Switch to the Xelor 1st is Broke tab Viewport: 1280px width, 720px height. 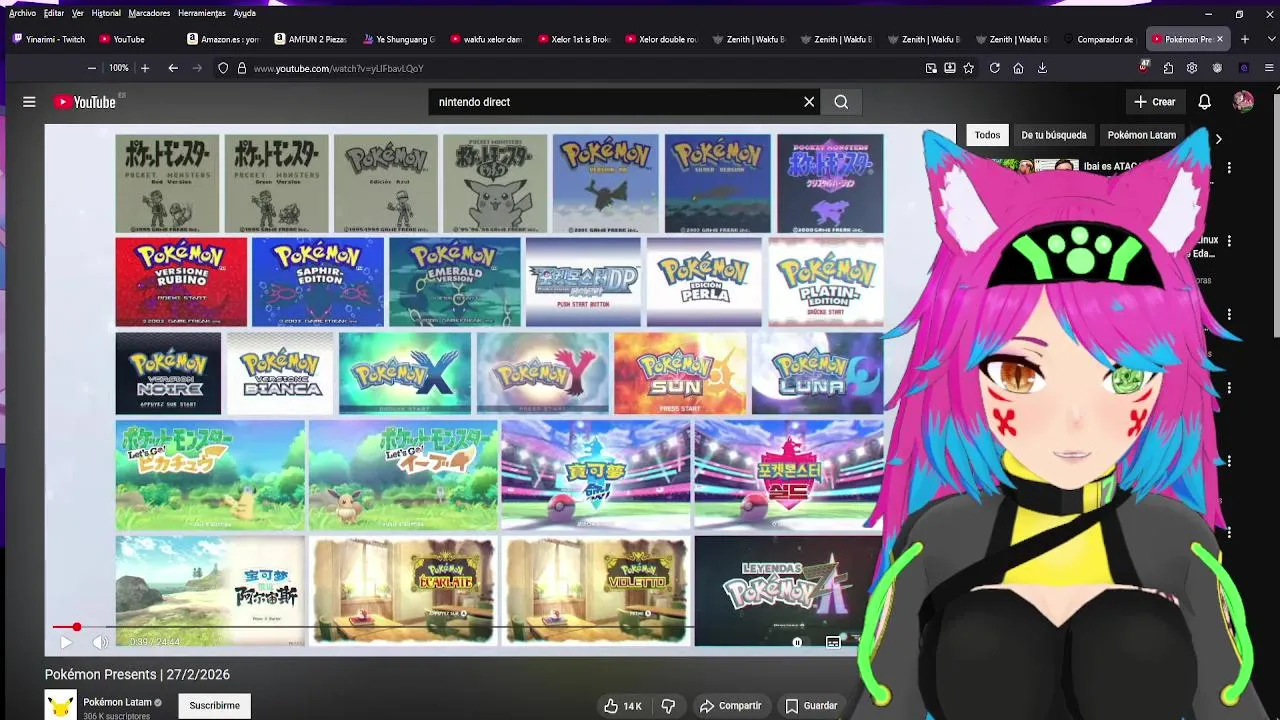point(575,39)
